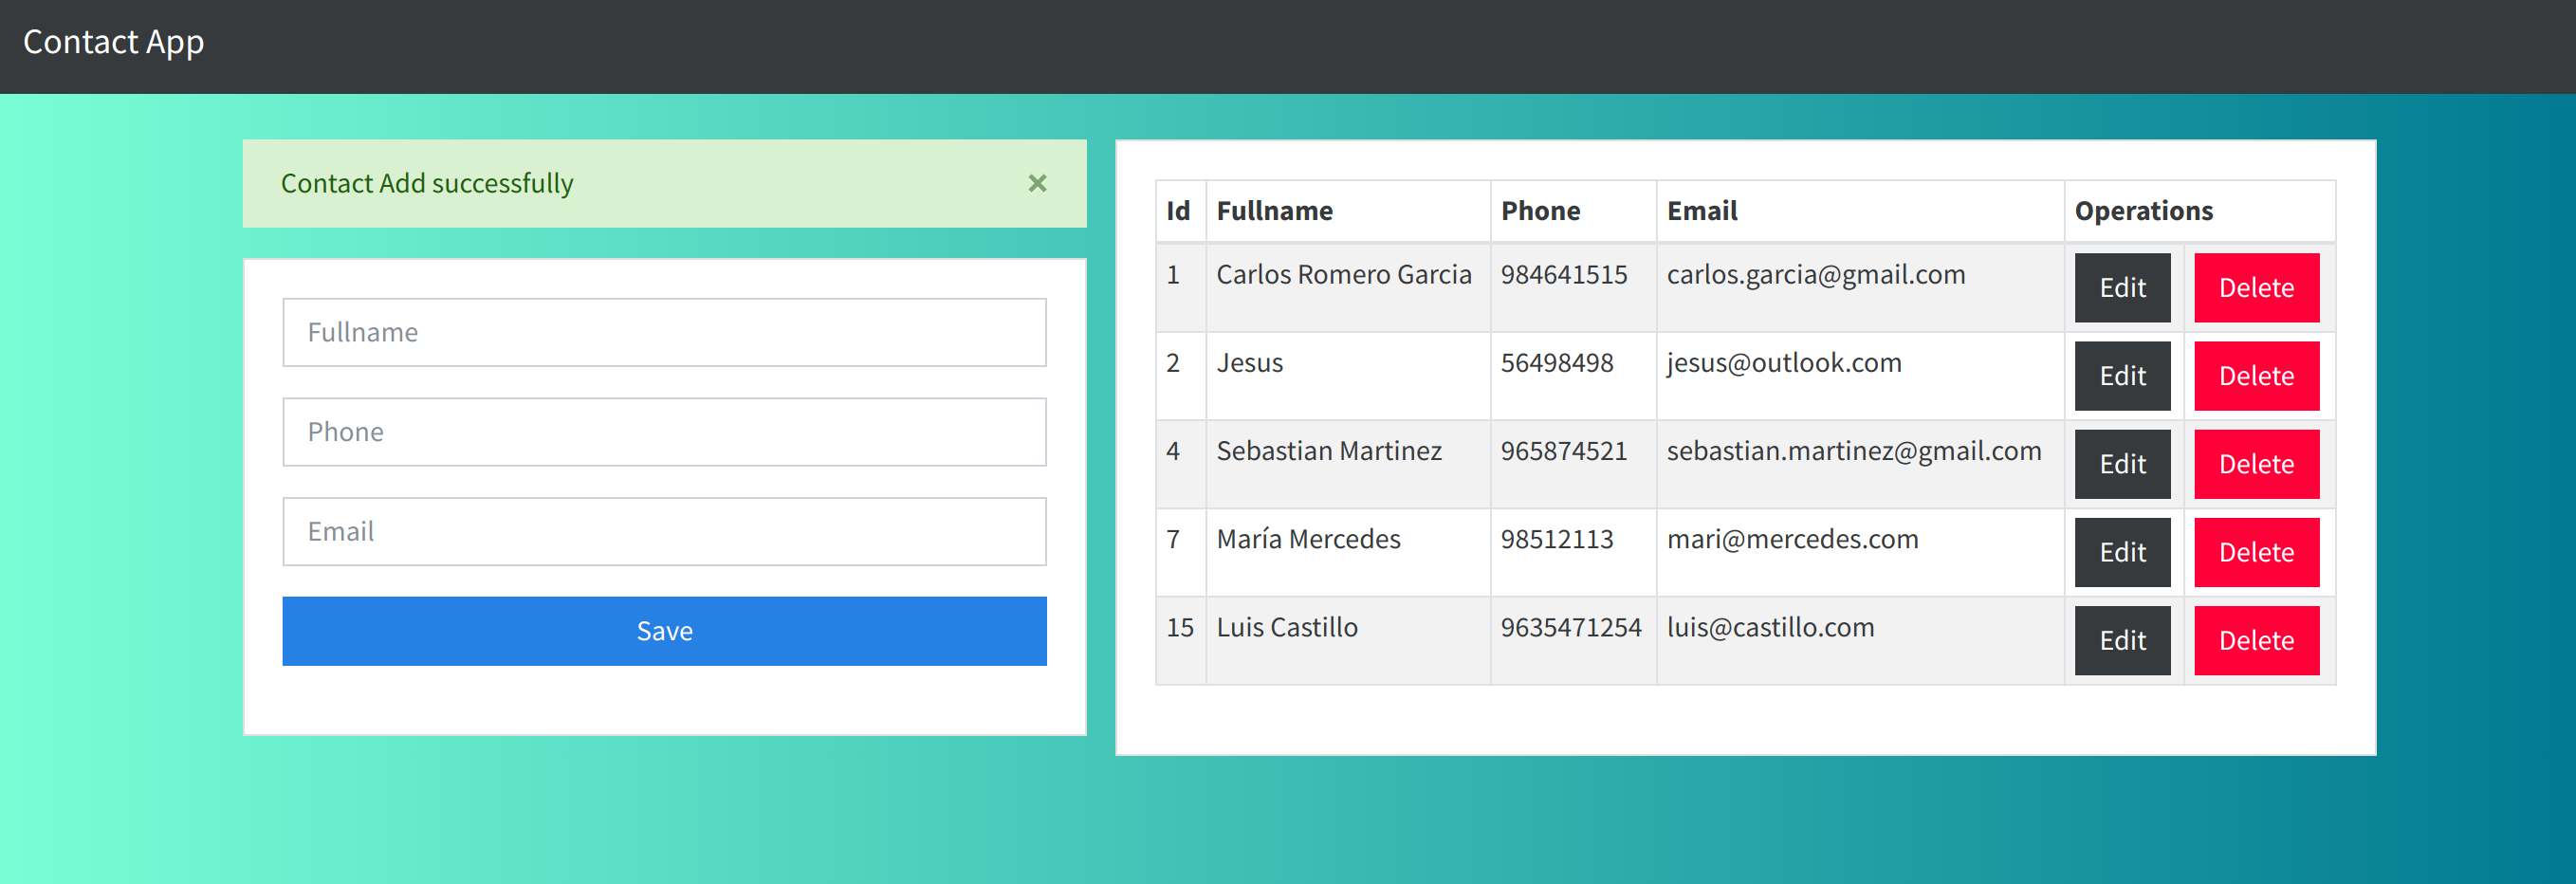Edit the Carlos Romero Garcia contact

pos(2121,288)
